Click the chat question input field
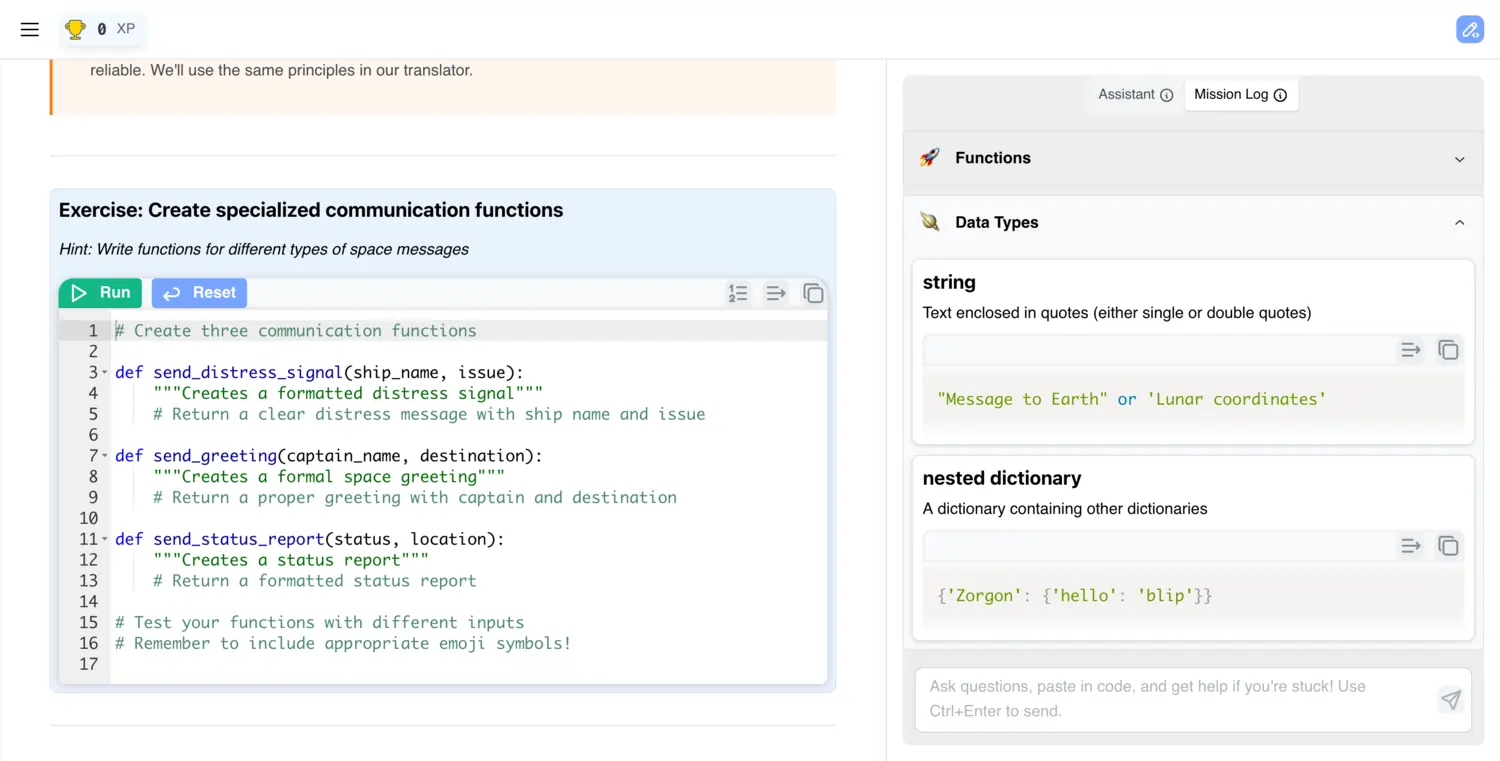The image size is (1500, 761). [x=1150, y=699]
